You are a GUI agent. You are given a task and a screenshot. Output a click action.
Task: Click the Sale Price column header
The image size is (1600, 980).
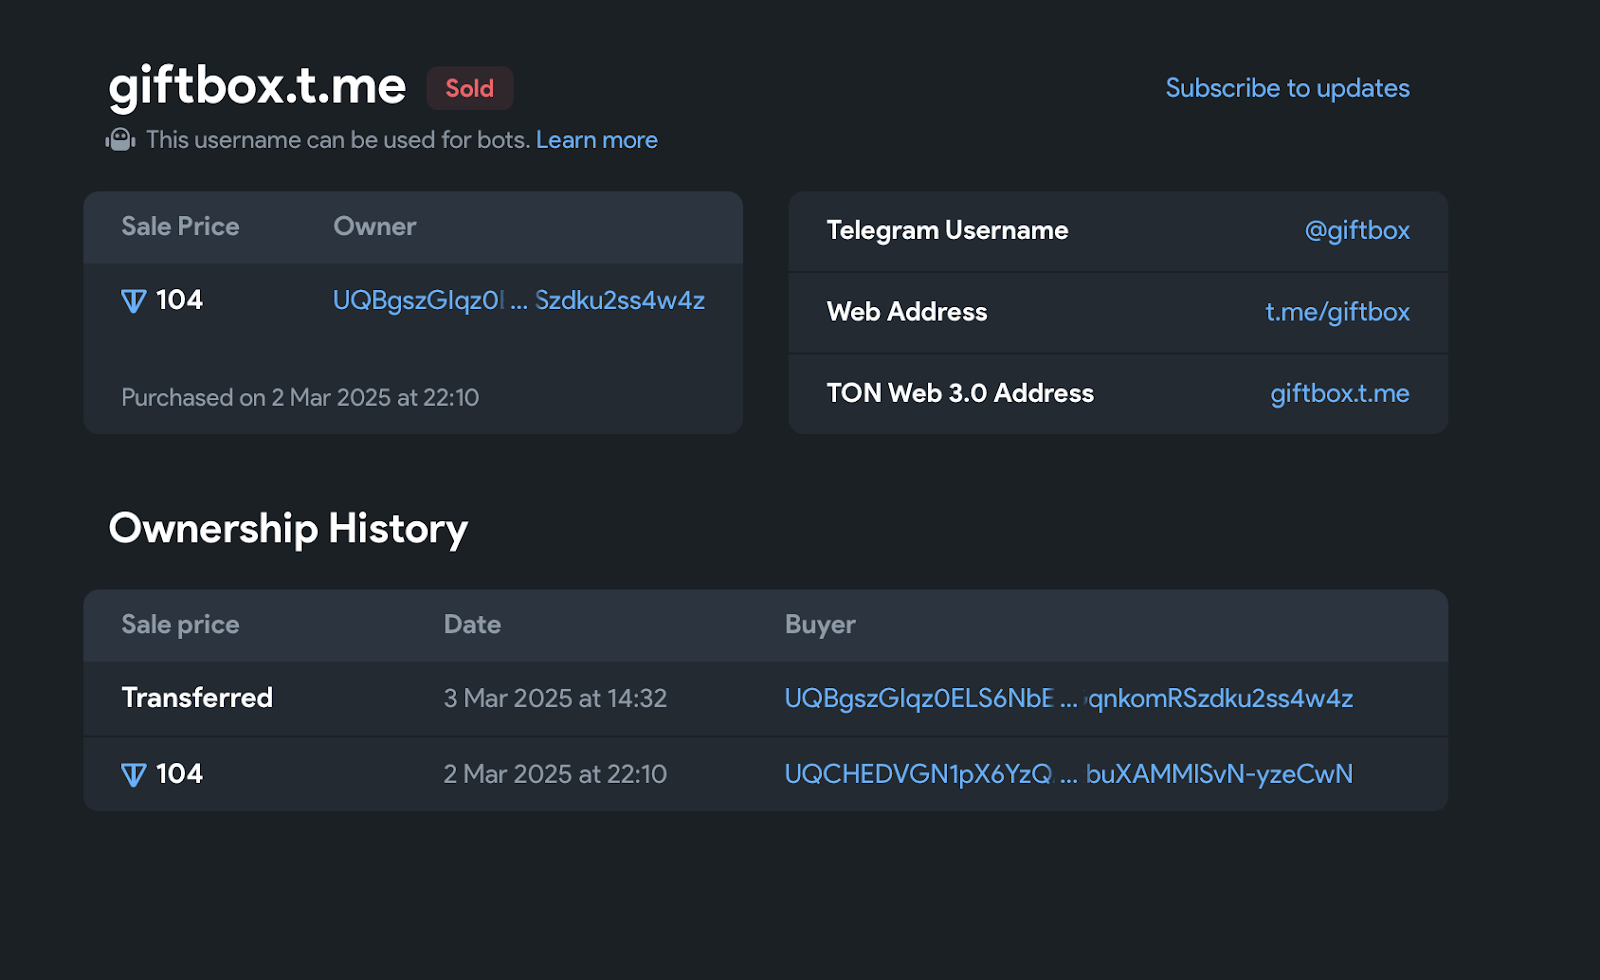coord(180,226)
